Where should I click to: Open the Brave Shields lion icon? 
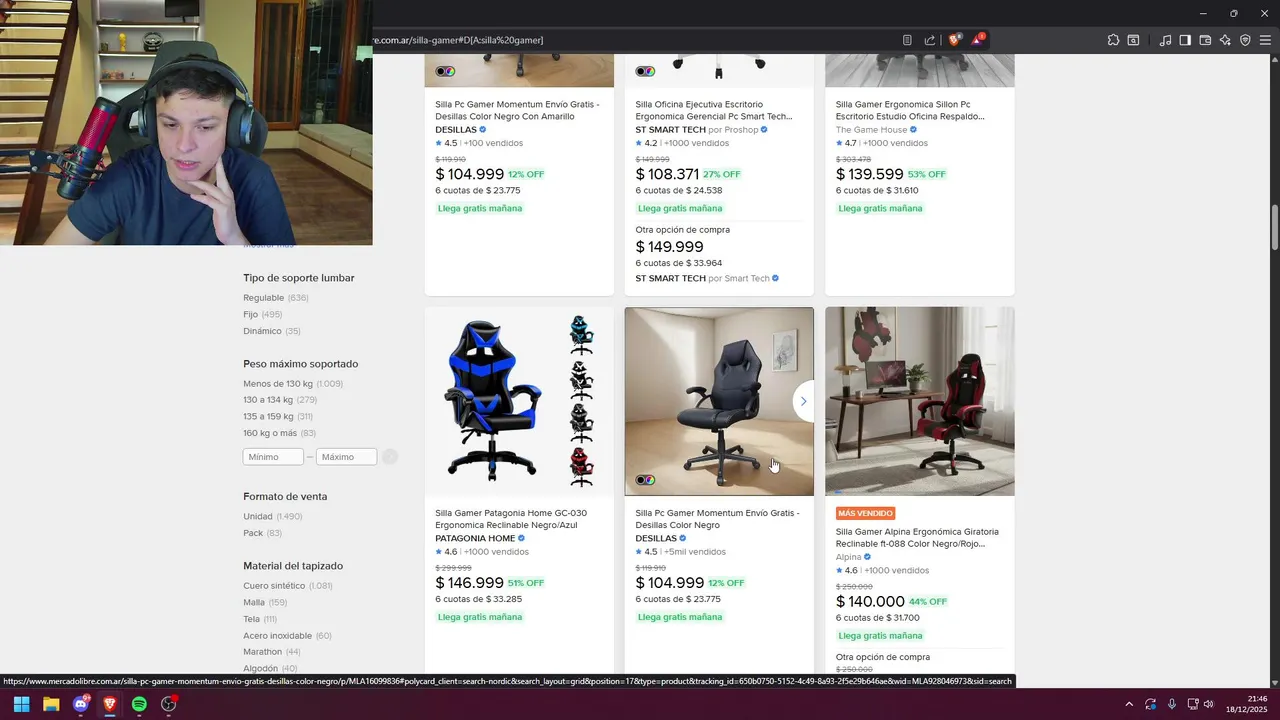pyautogui.click(x=954, y=40)
